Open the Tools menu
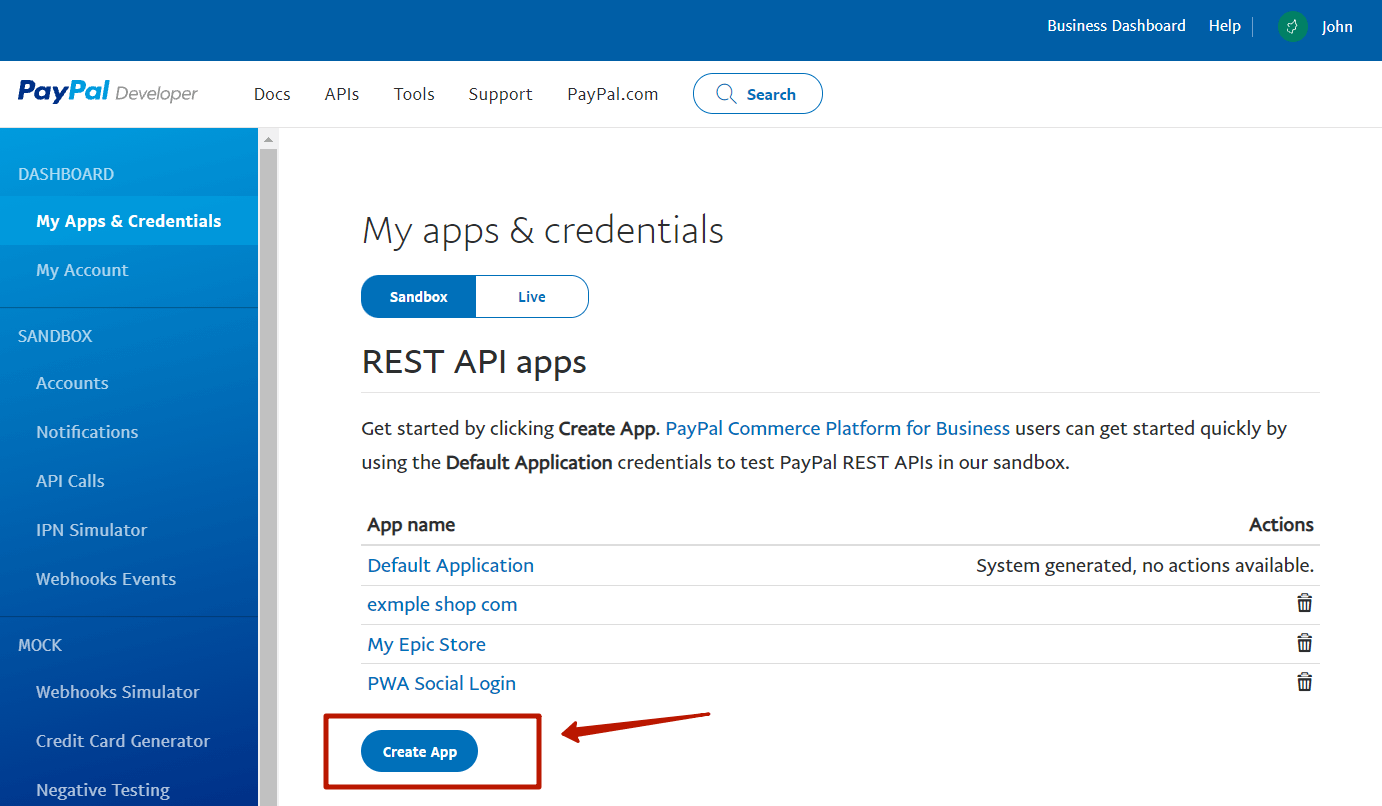Image resolution: width=1382 pixels, height=806 pixels. point(414,94)
